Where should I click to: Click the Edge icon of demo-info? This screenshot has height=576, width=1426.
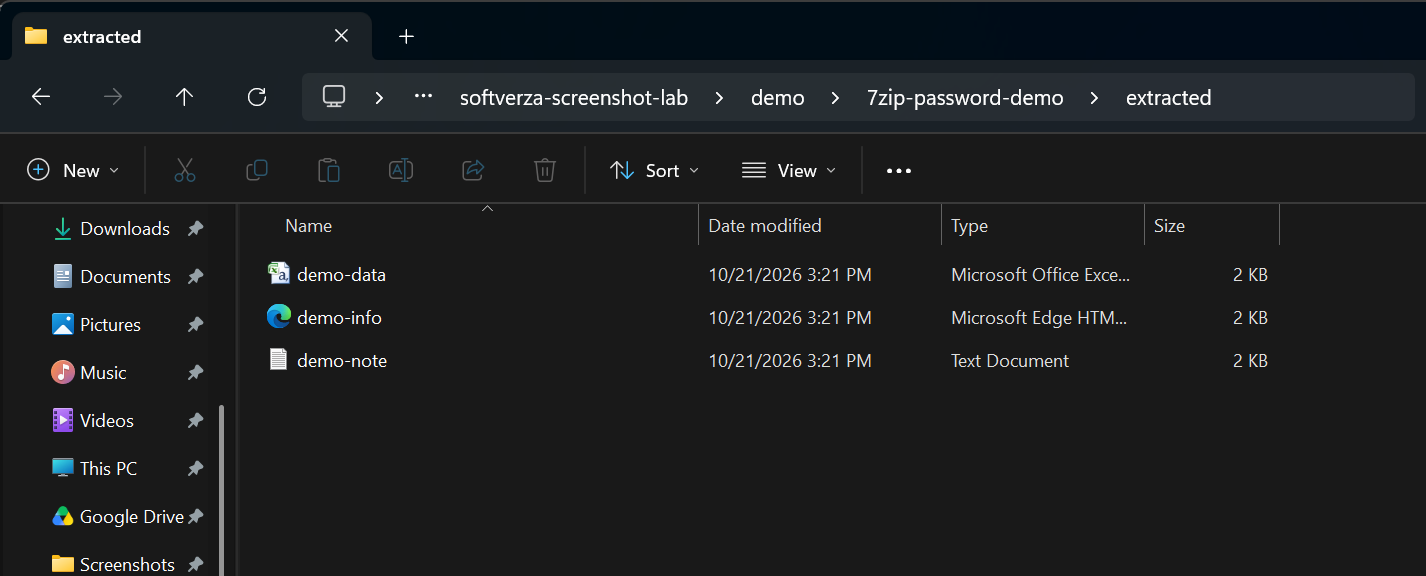coord(279,317)
